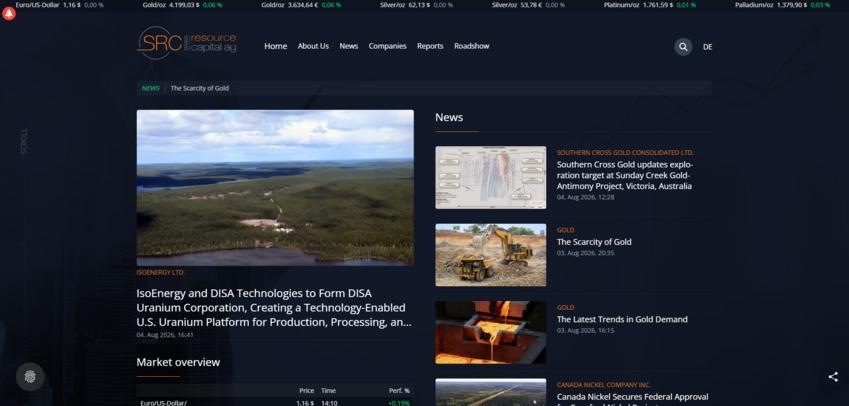Click Gold/oz 4.199,03 $ ticker entry

(182, 5)
